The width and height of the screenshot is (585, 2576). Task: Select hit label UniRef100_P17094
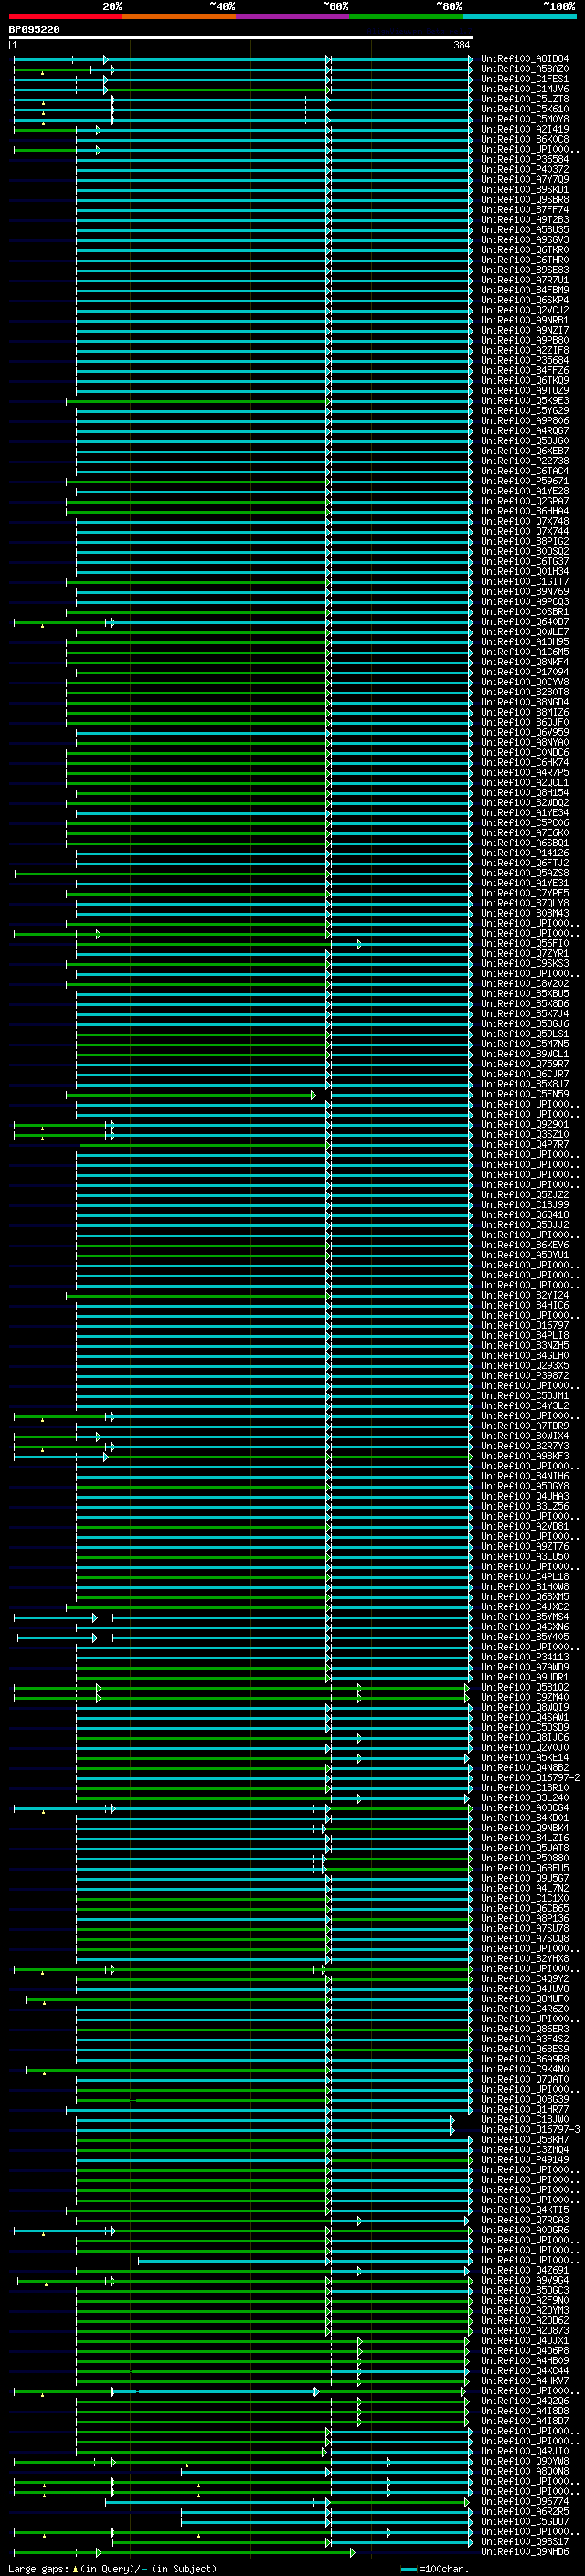point(525,672)
